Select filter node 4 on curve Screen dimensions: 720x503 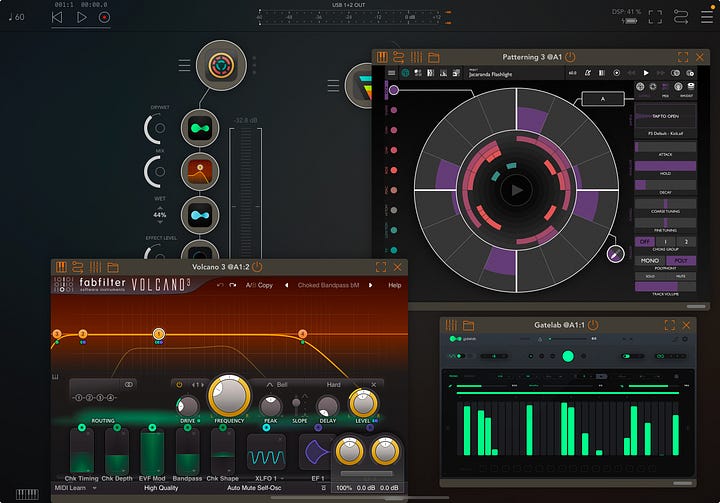[302, 334]
